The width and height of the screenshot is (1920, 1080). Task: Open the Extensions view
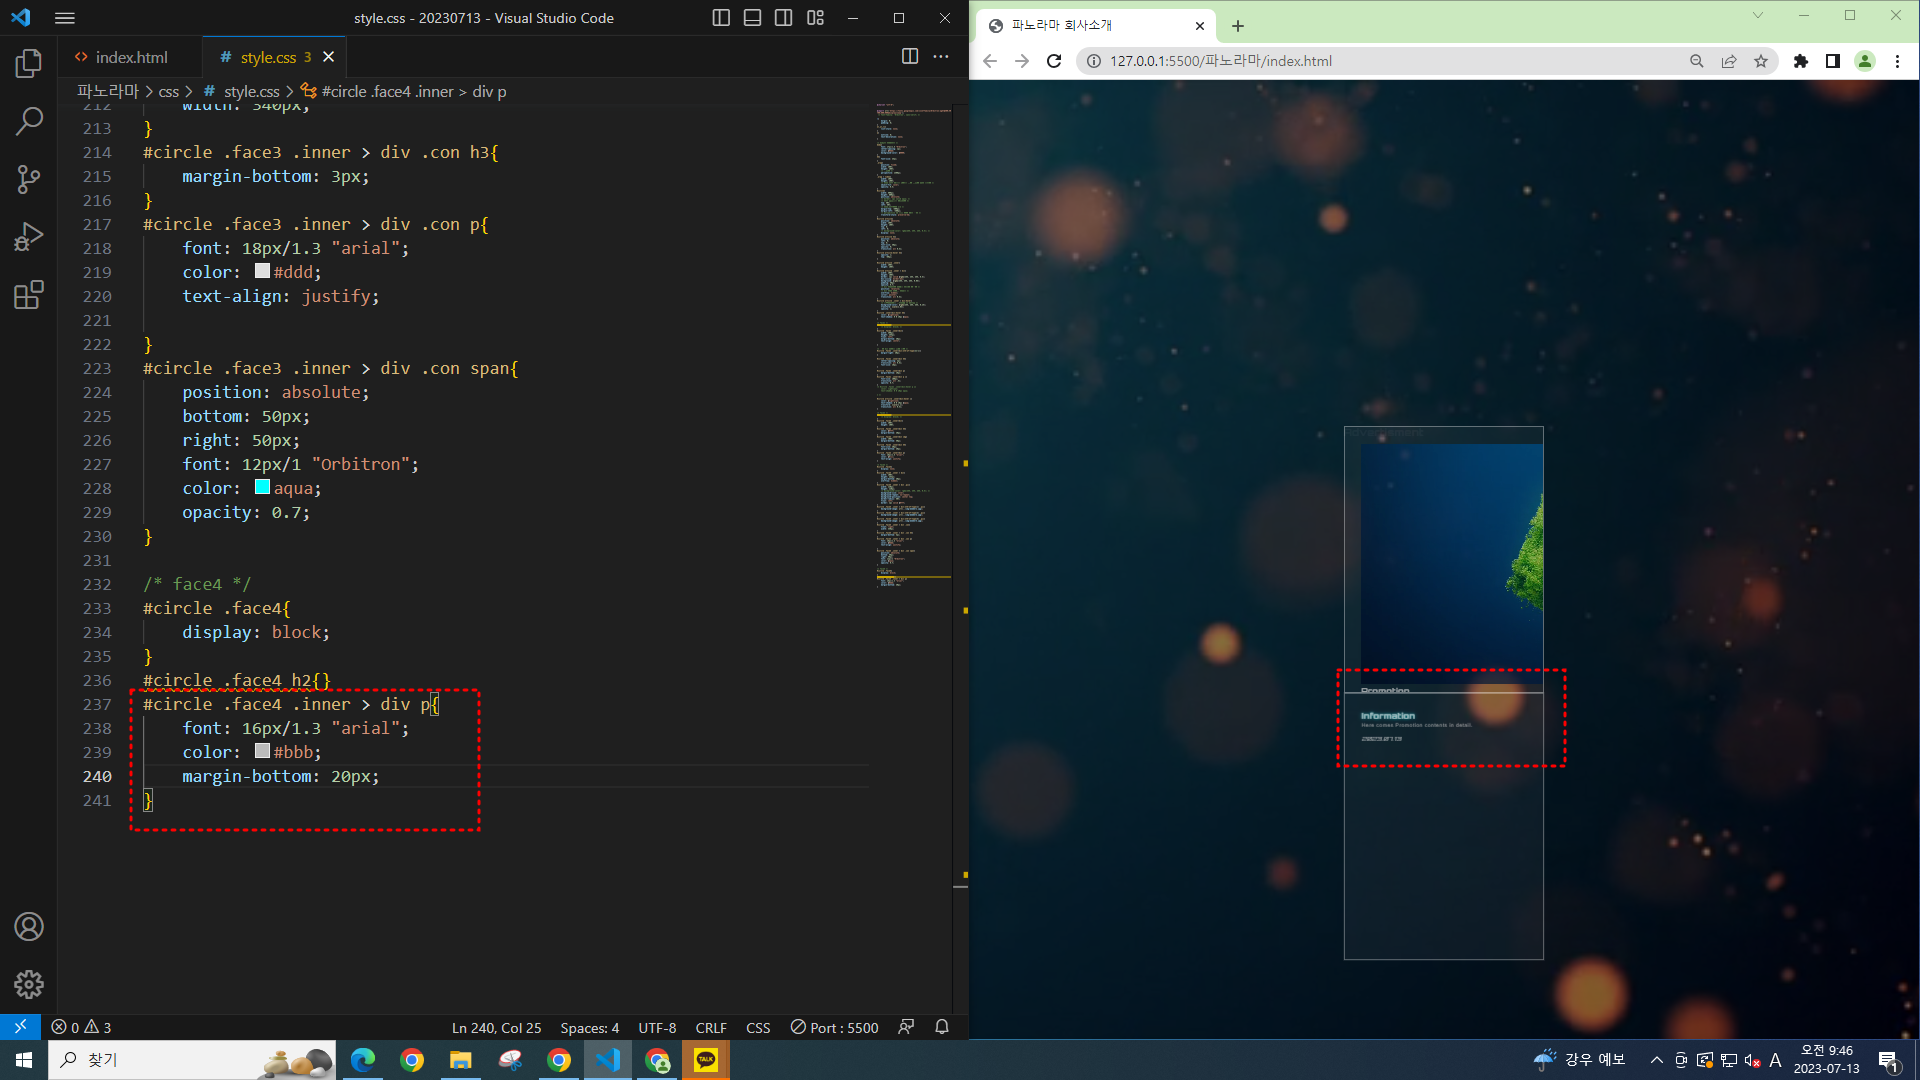tap(29, 295)
